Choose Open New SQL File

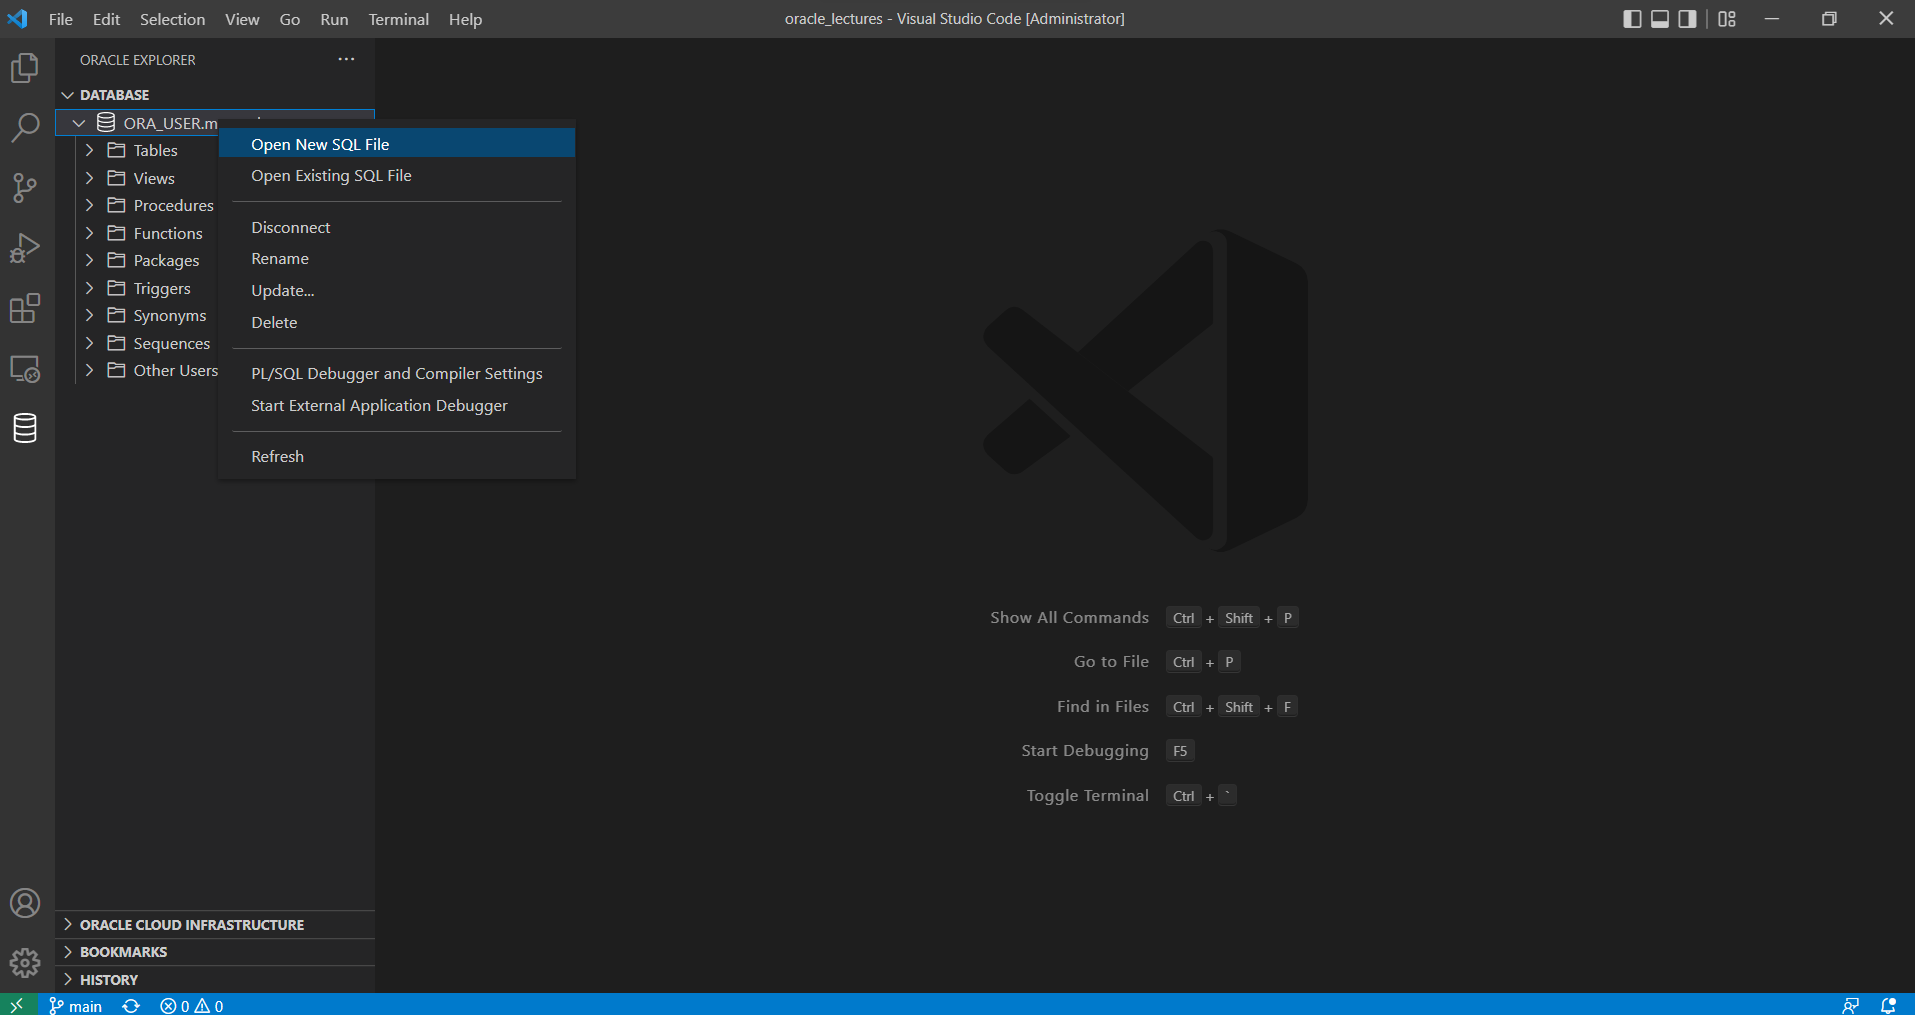point(397,144)
